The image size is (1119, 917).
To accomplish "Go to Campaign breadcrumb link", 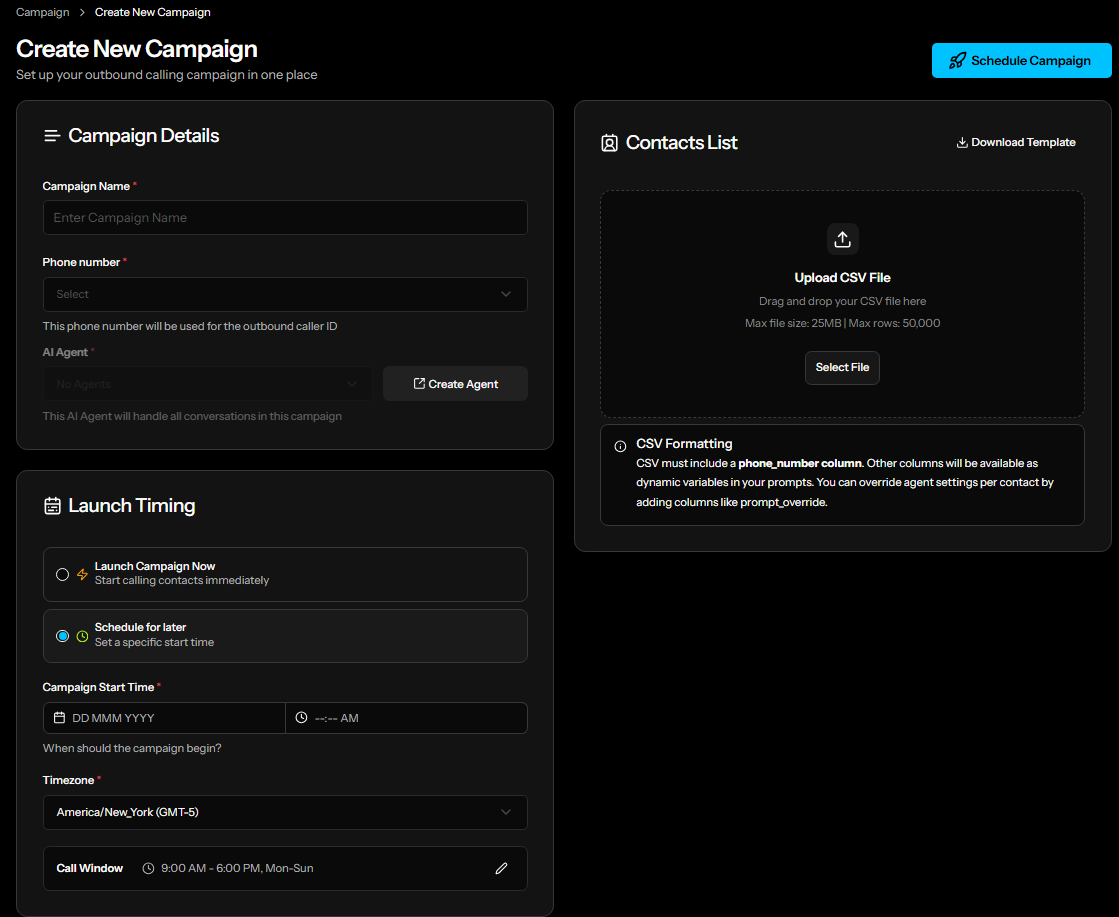I will (43, 12).
